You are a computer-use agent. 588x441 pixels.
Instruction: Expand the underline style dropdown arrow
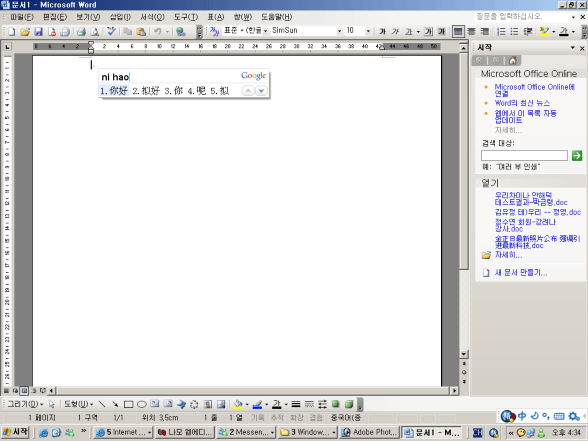pyautogui.click(x=418, y=32)
